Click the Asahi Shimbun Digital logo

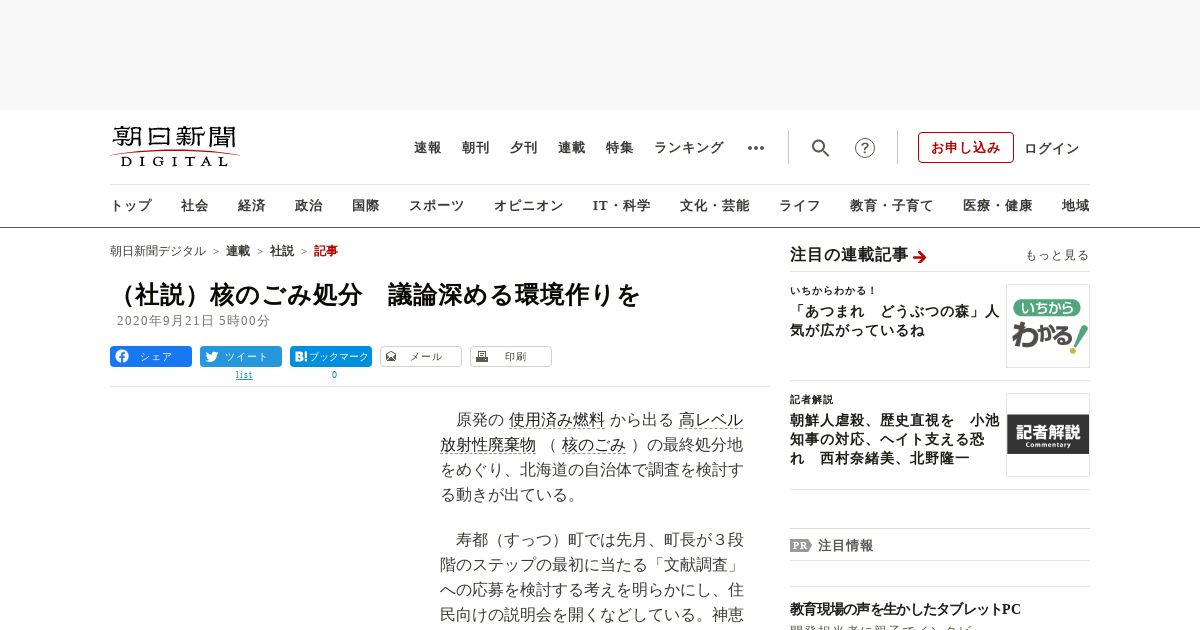click(x=175, y=146)
